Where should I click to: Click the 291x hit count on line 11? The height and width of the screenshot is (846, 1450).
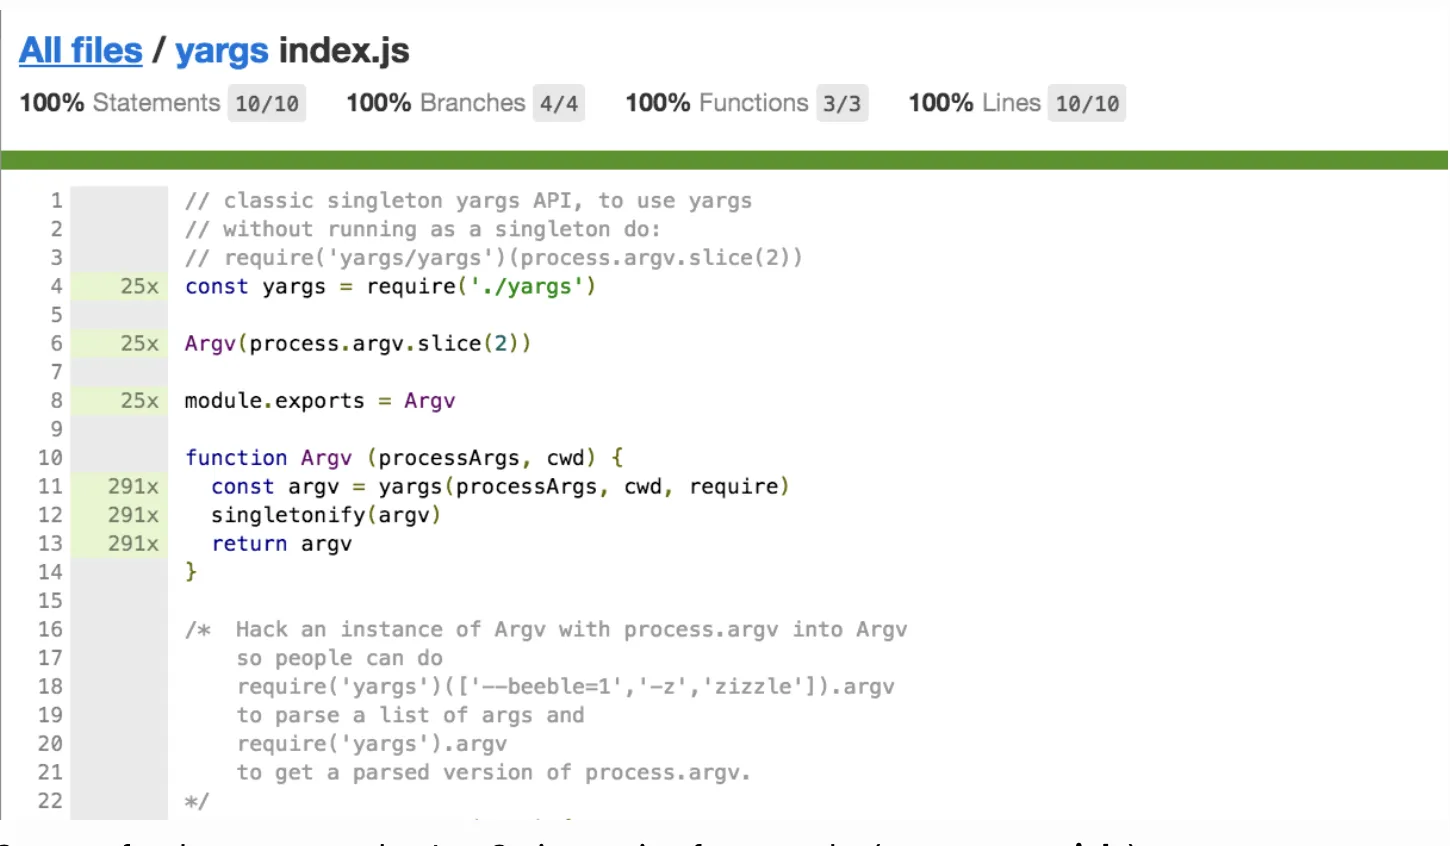pos(133,487)
